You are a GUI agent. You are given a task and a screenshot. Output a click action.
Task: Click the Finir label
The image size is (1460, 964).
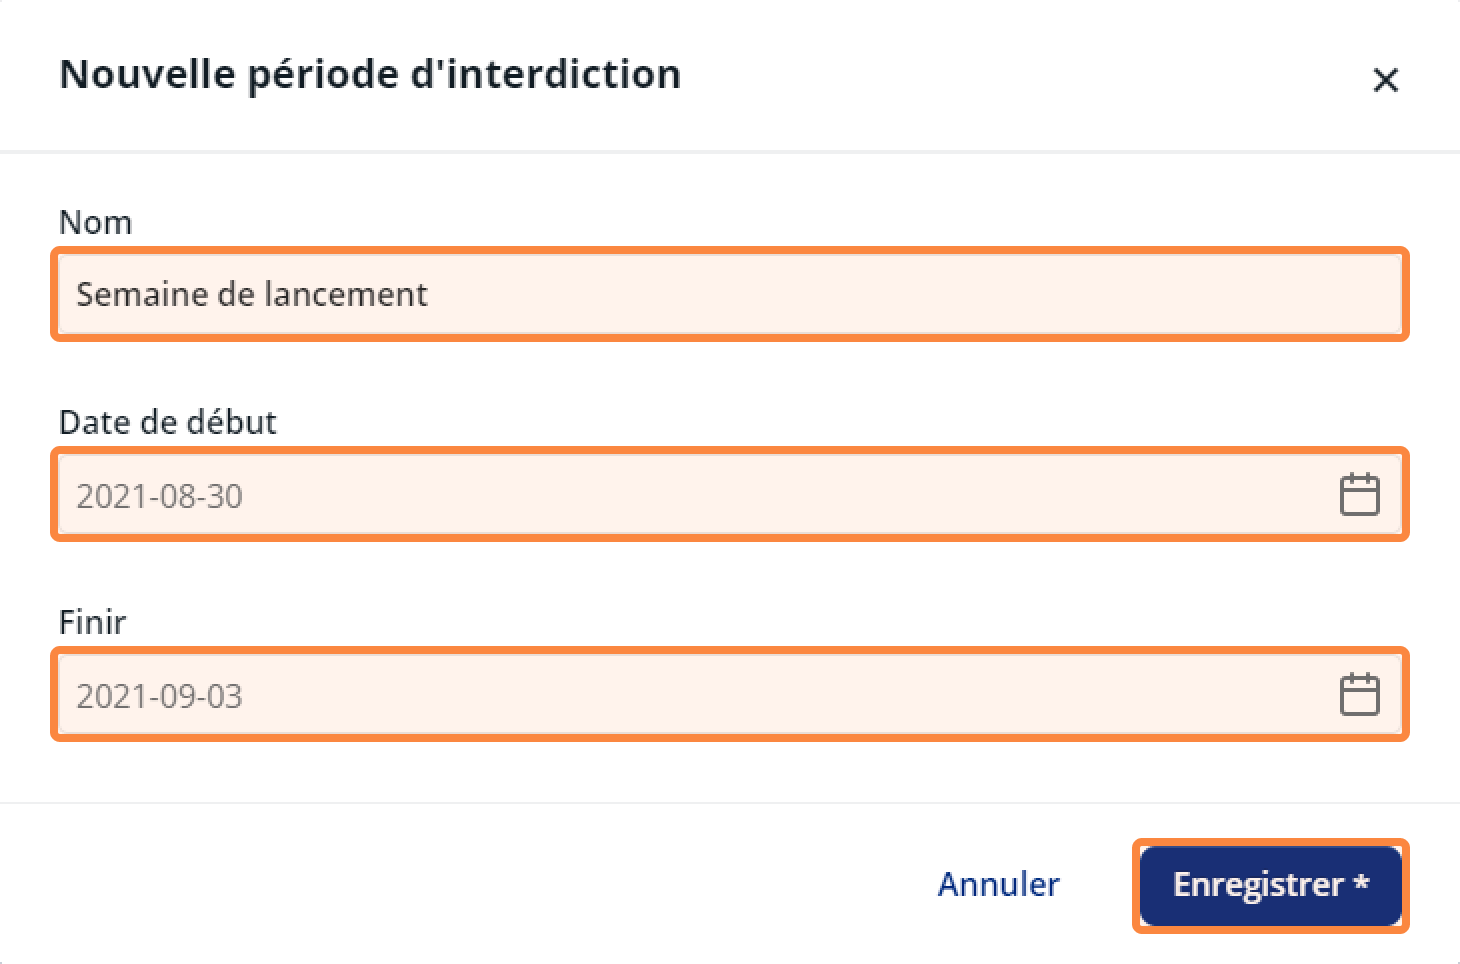[x=93, y=622]
